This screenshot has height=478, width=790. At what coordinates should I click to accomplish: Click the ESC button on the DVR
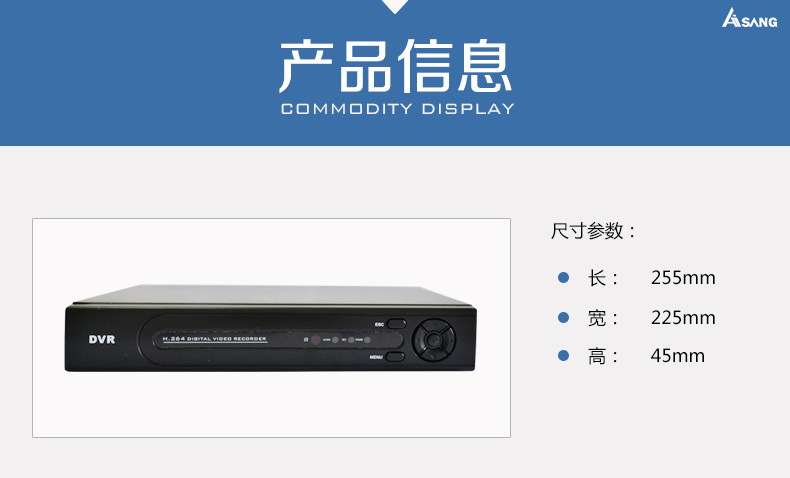coord(397,324)
